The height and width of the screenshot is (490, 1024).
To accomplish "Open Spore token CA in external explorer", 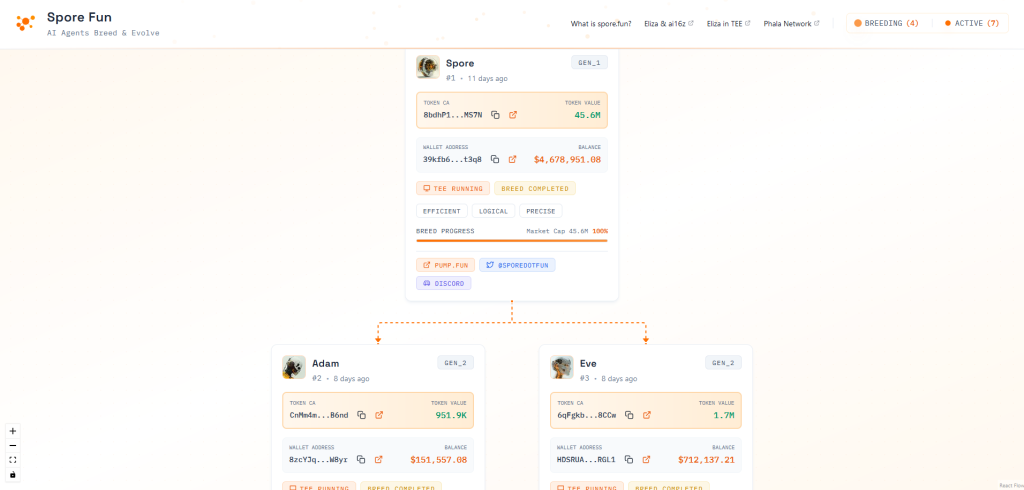I will pyautogui.click(x=513, y=115).
